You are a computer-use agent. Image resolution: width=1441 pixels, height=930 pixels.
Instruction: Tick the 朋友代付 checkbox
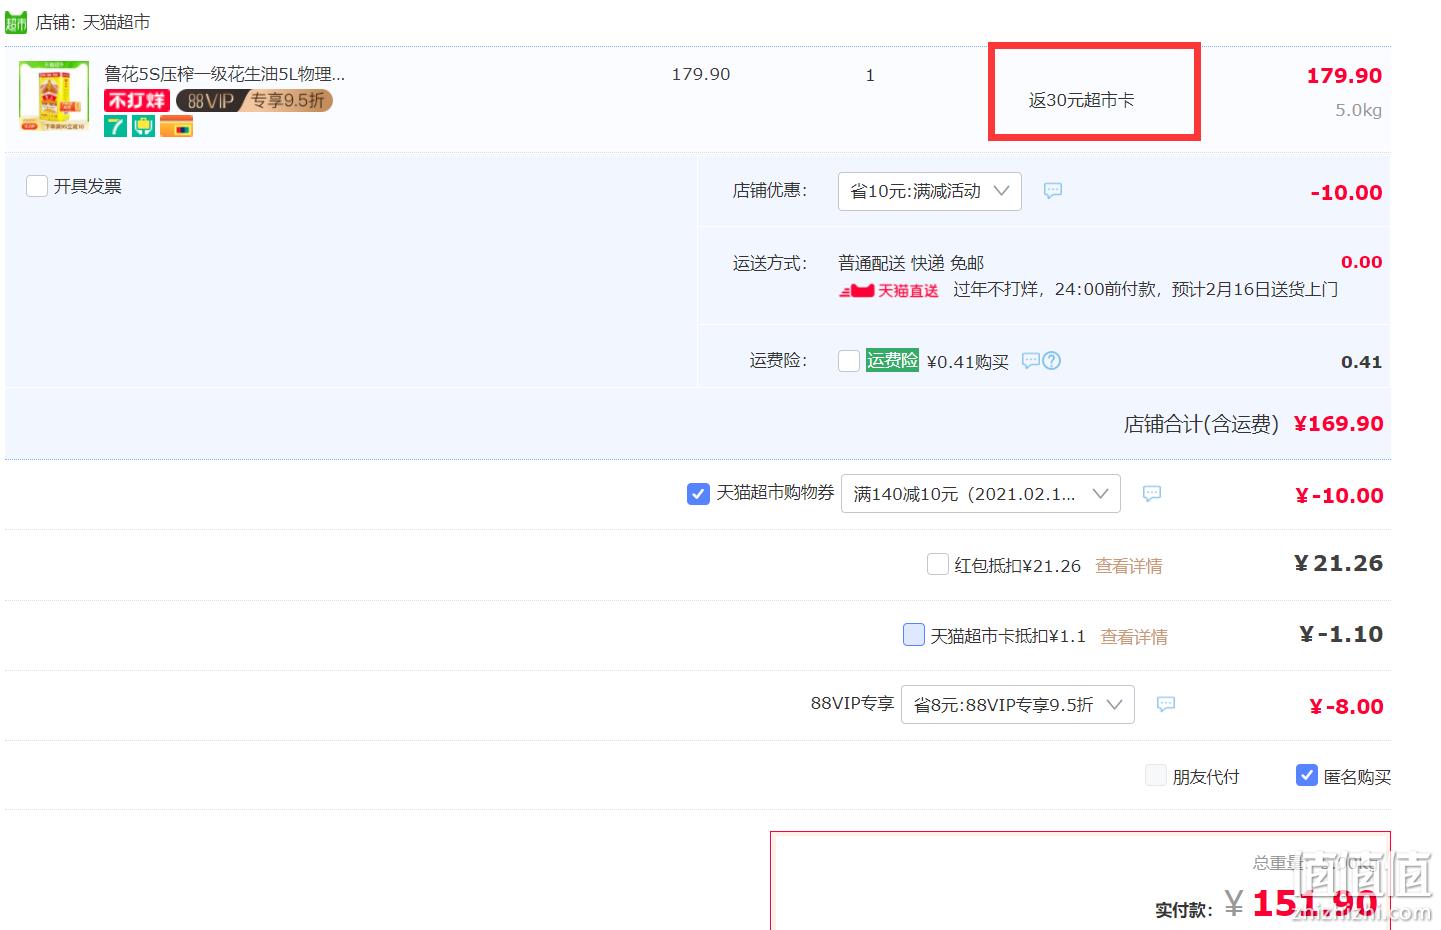(1156, 775)
